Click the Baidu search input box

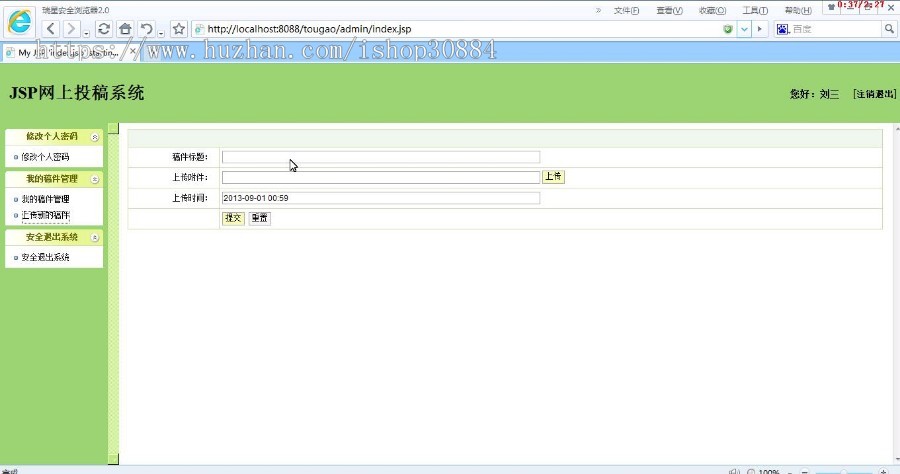pos(836,29)
